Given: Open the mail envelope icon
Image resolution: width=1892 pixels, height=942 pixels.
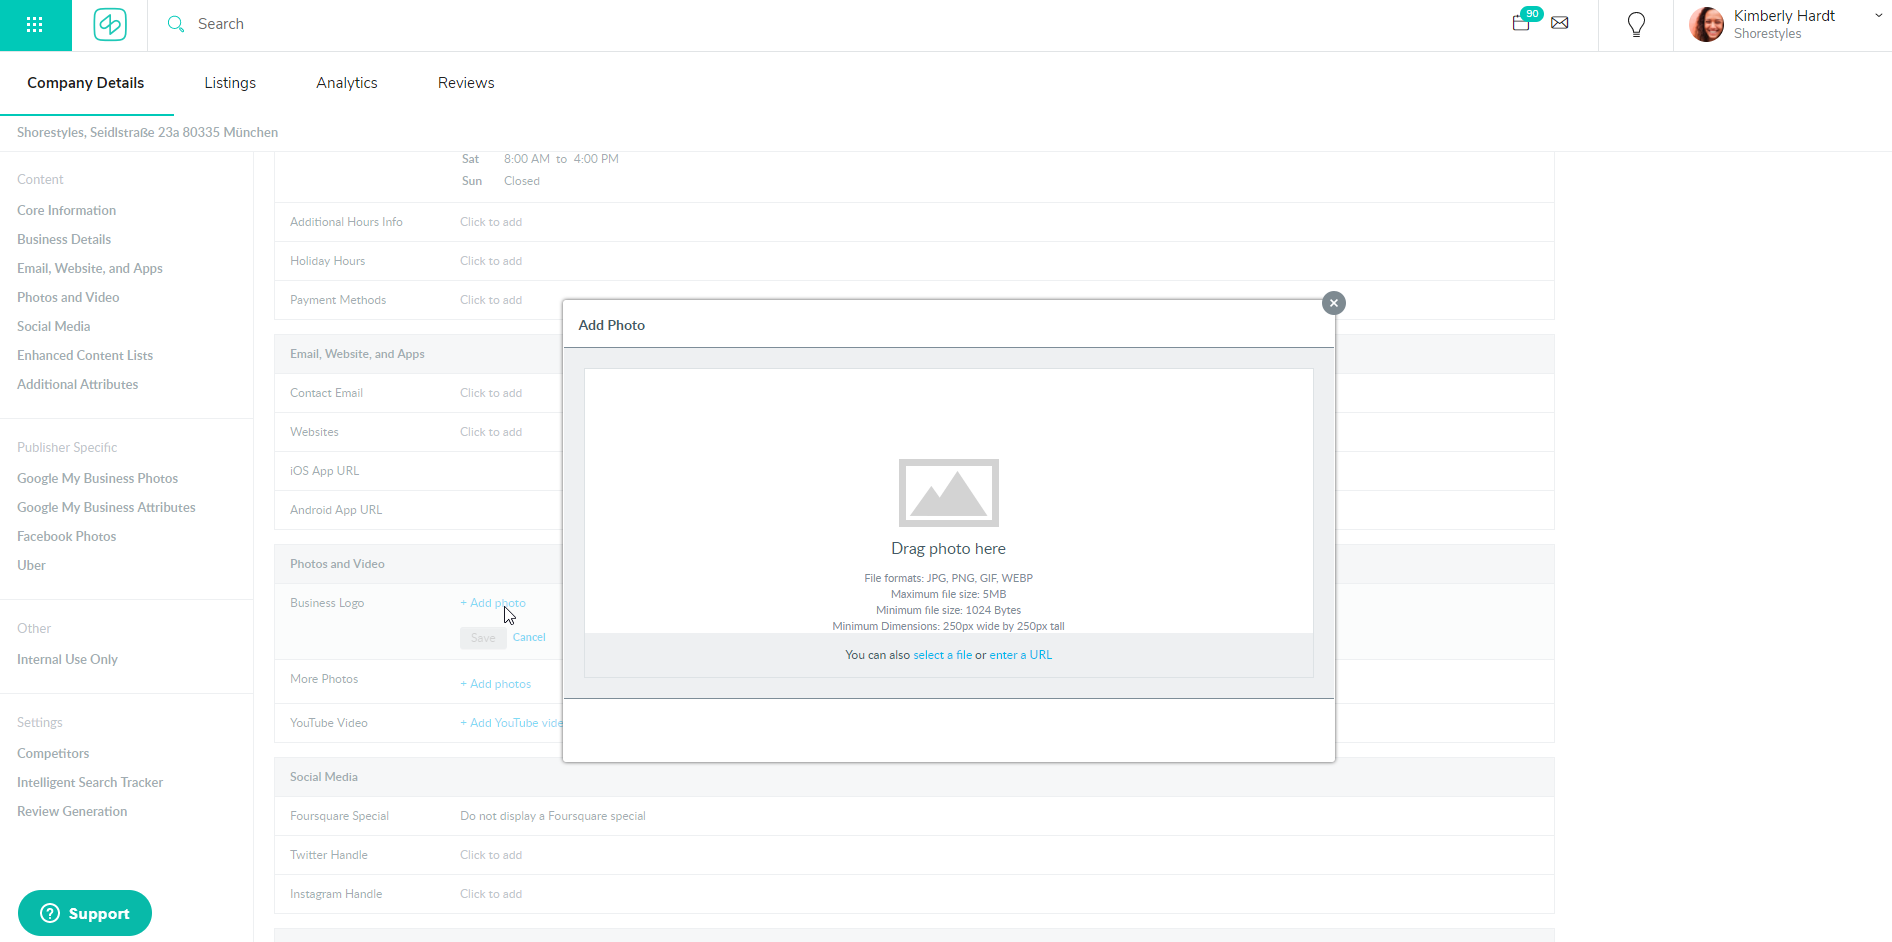Looking at the screenshot, I should coord(1560,23).
